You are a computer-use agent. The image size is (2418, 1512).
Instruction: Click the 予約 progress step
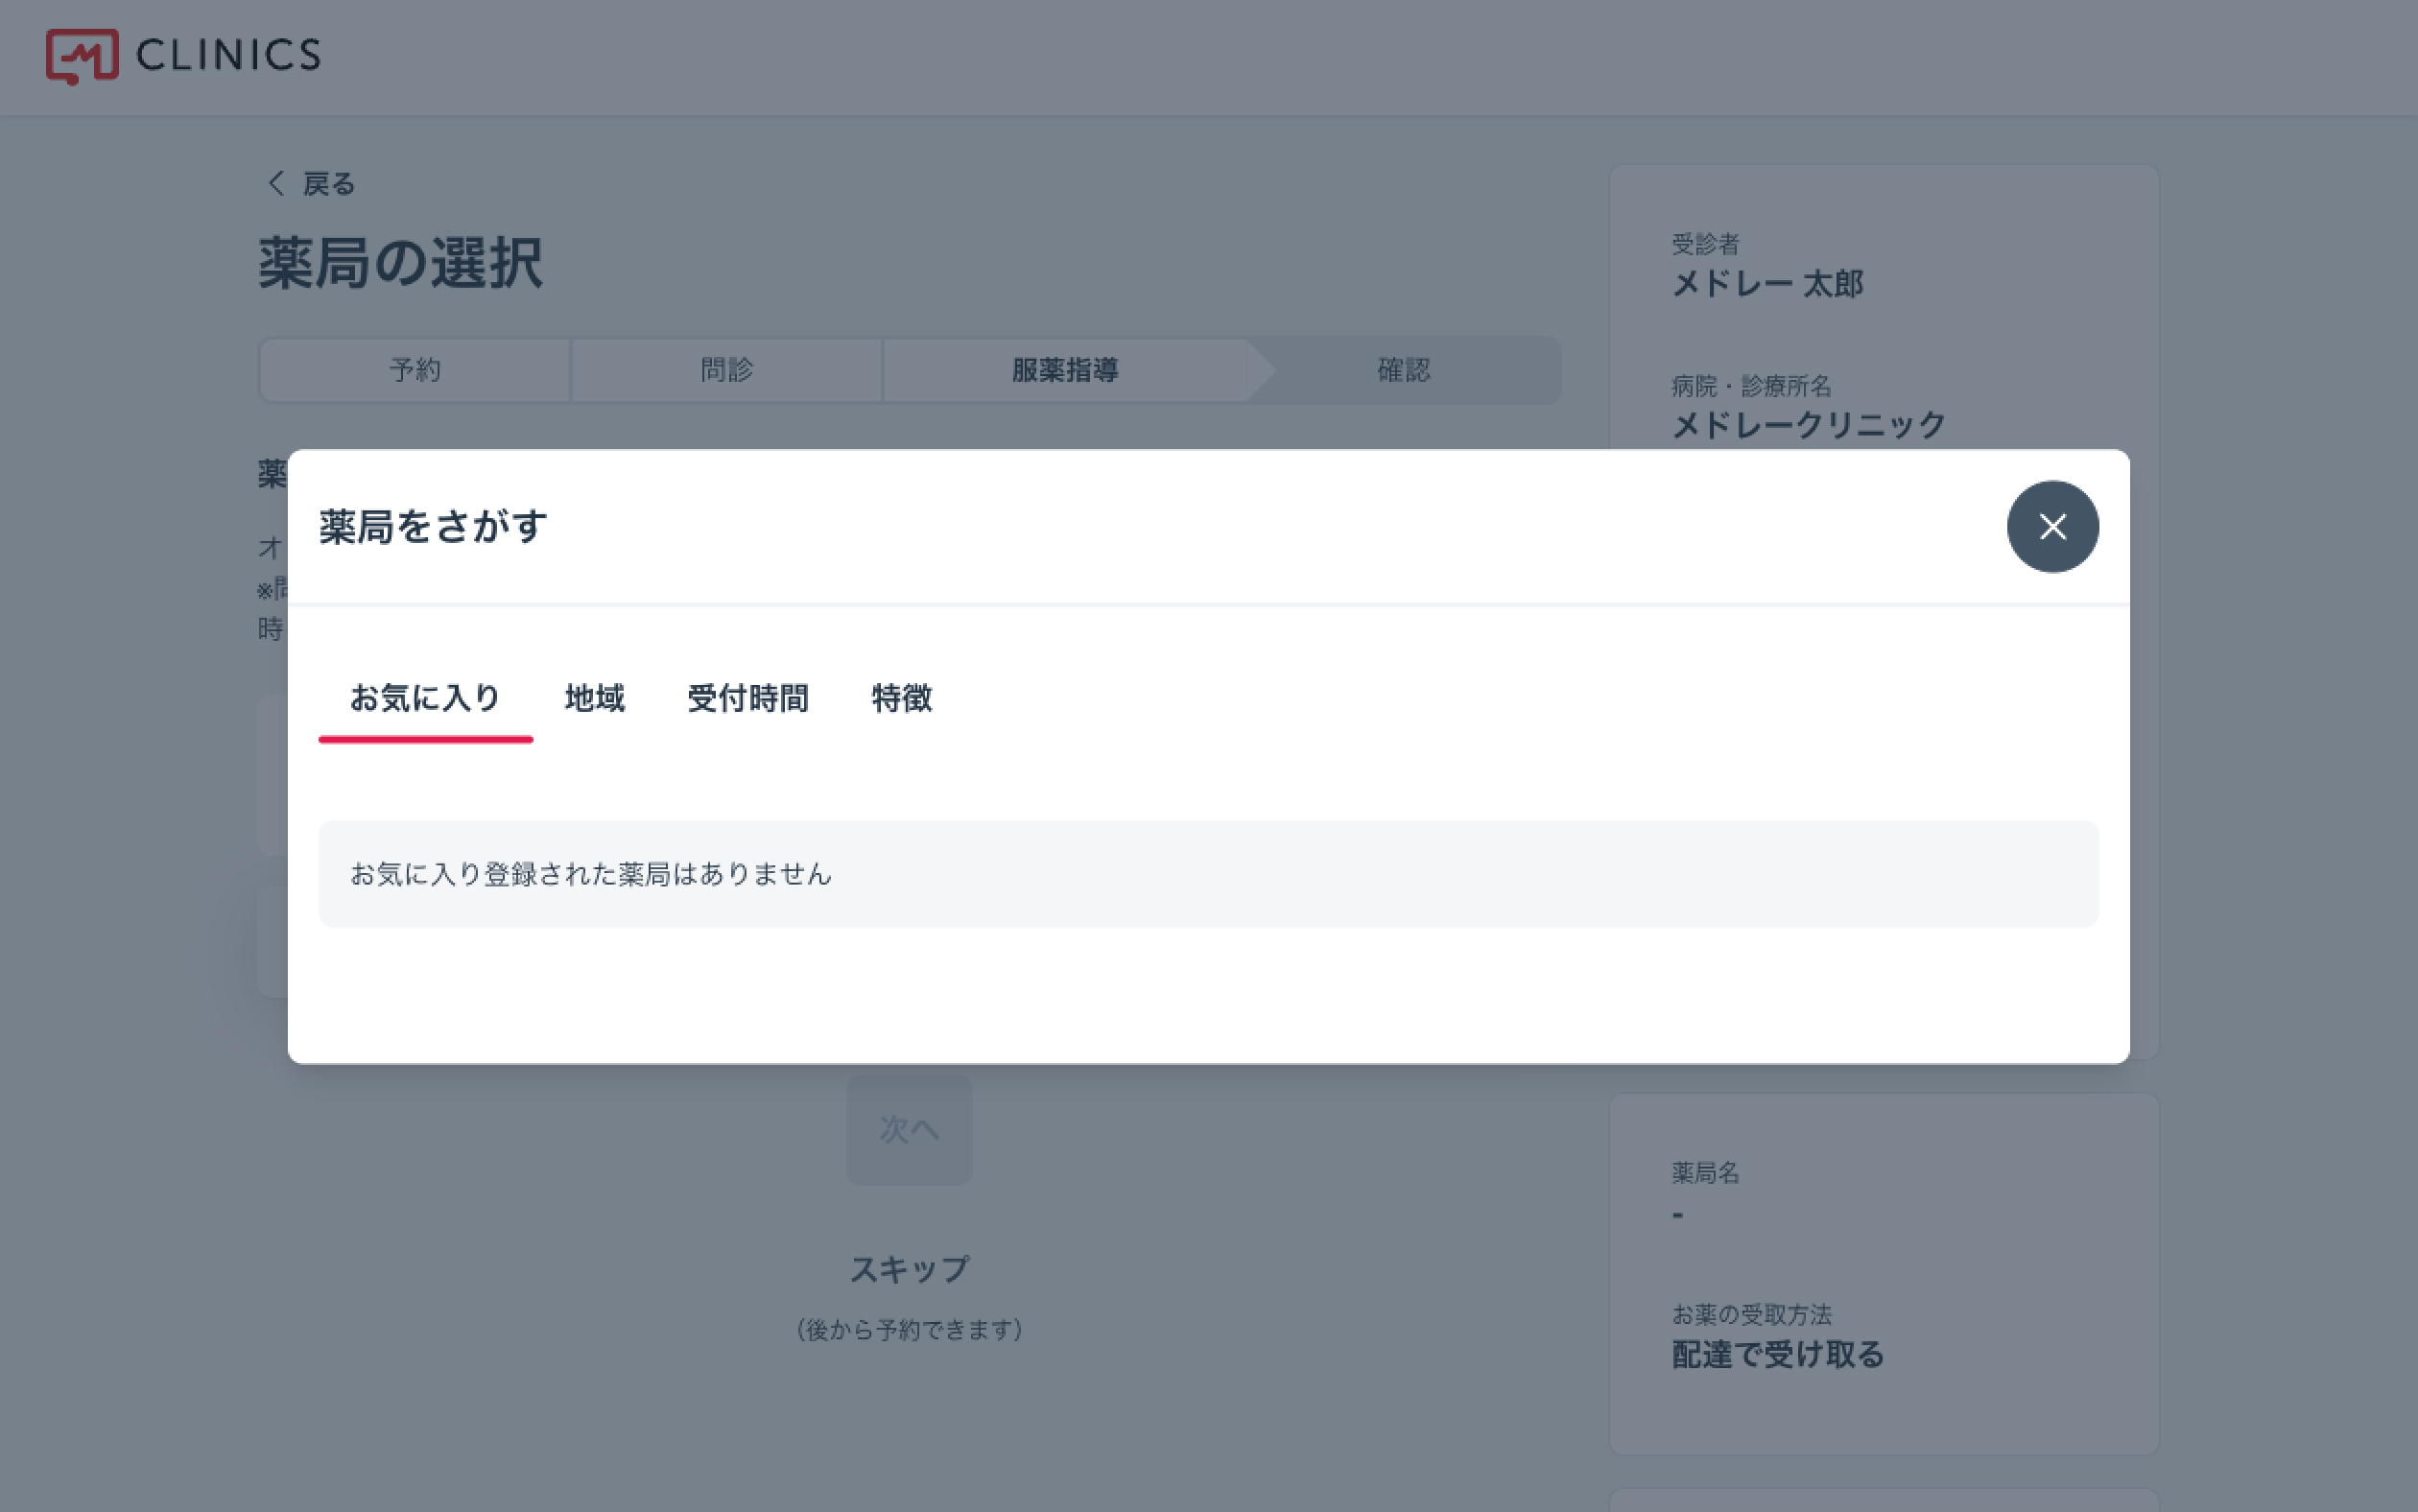(415, 371)
